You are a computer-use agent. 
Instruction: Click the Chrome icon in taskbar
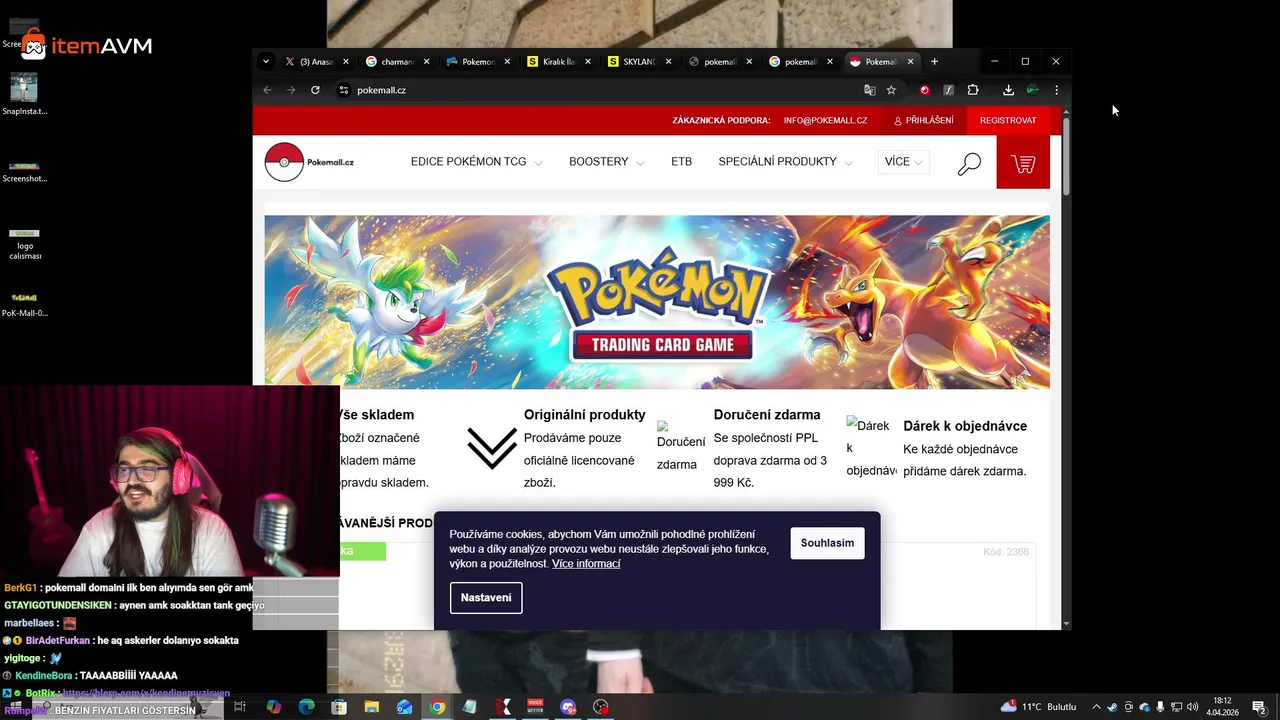click(437, 707)
